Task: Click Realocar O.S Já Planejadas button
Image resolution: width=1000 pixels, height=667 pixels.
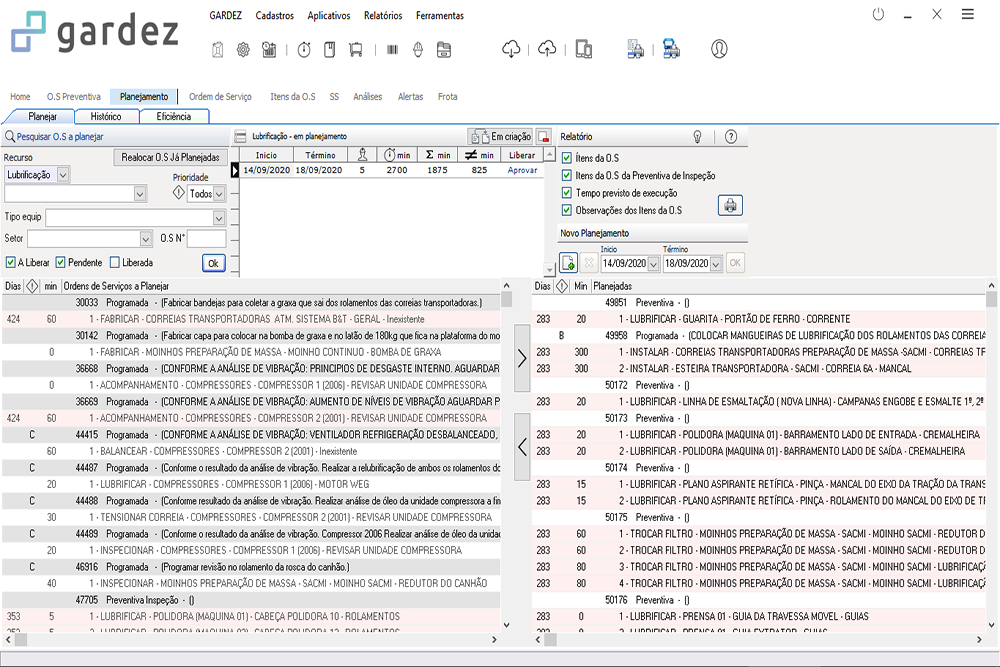Action: (x=170, y=157)
